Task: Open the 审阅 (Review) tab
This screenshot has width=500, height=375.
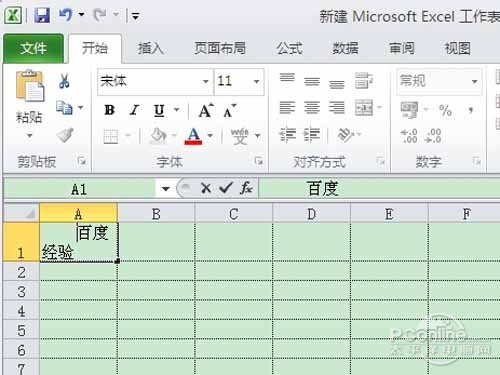Action: point(402,48)
